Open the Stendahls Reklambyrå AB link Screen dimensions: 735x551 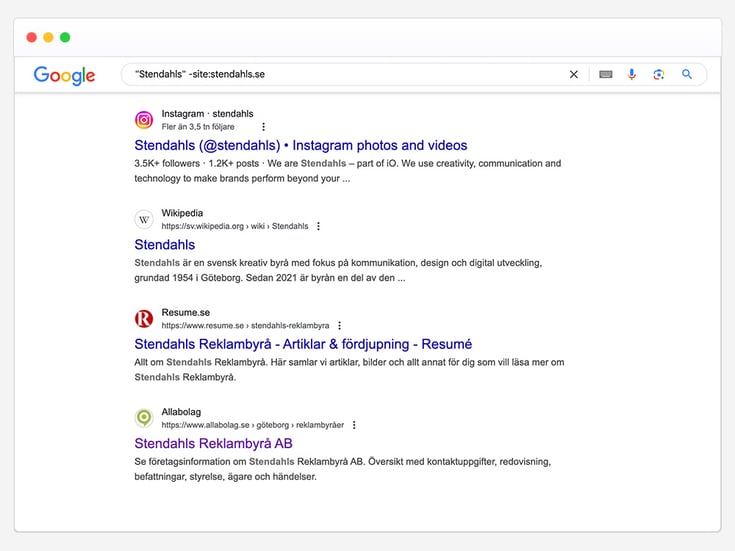pyautogui.click(x=213, y=444)
